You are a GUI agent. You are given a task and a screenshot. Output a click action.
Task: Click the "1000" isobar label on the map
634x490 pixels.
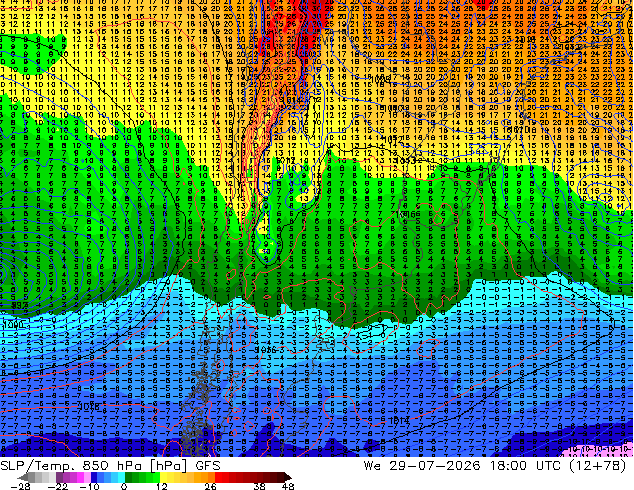[12, 325]
